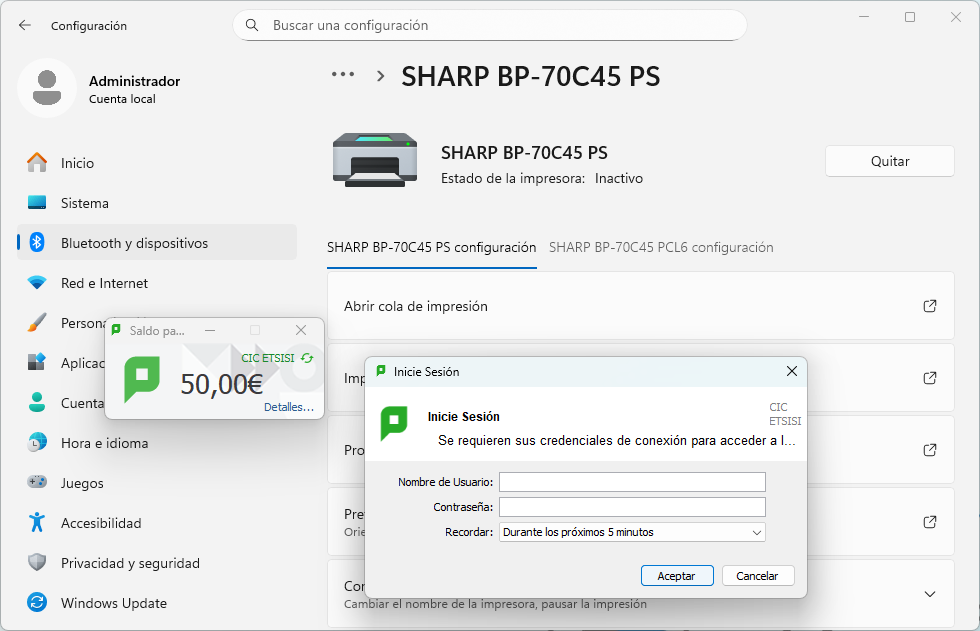Click the SHARP printer device image

click(375, 160)
